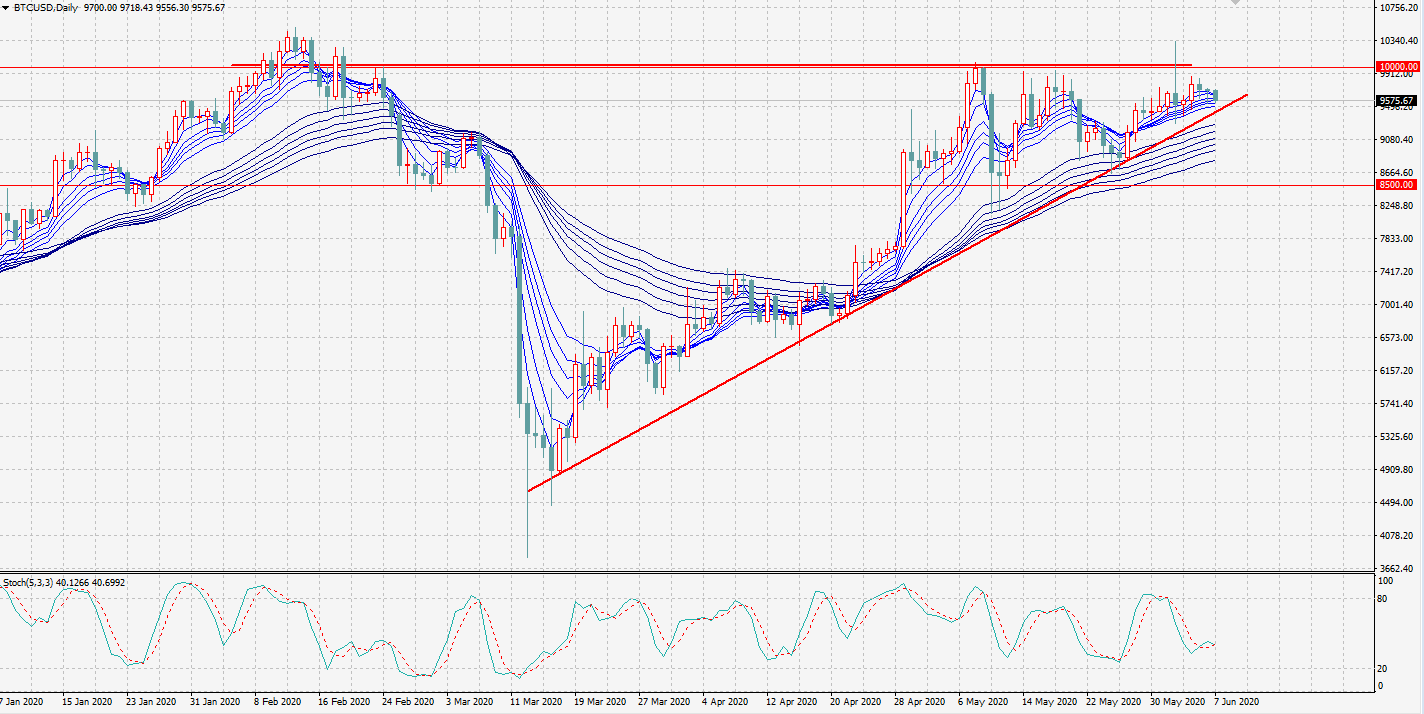Click the 10756.20 price scale label
The image size is (1424, 714).
1398,8
